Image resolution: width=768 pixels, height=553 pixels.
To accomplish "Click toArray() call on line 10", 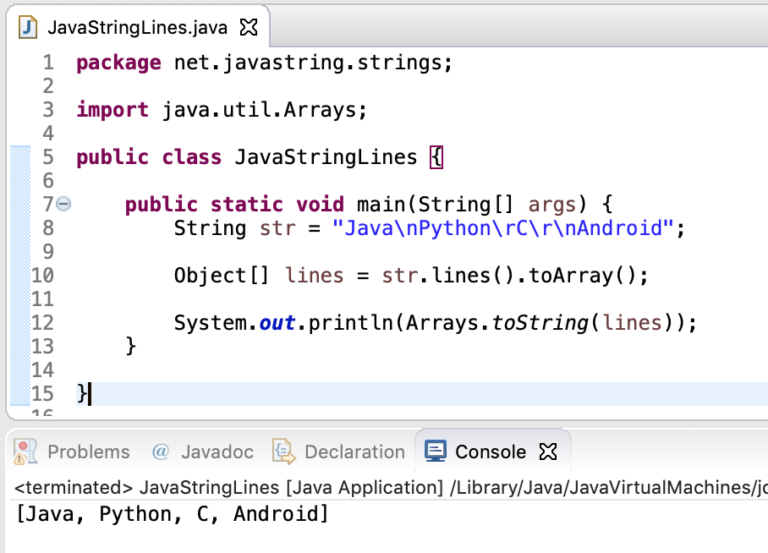I will [582, 275].
